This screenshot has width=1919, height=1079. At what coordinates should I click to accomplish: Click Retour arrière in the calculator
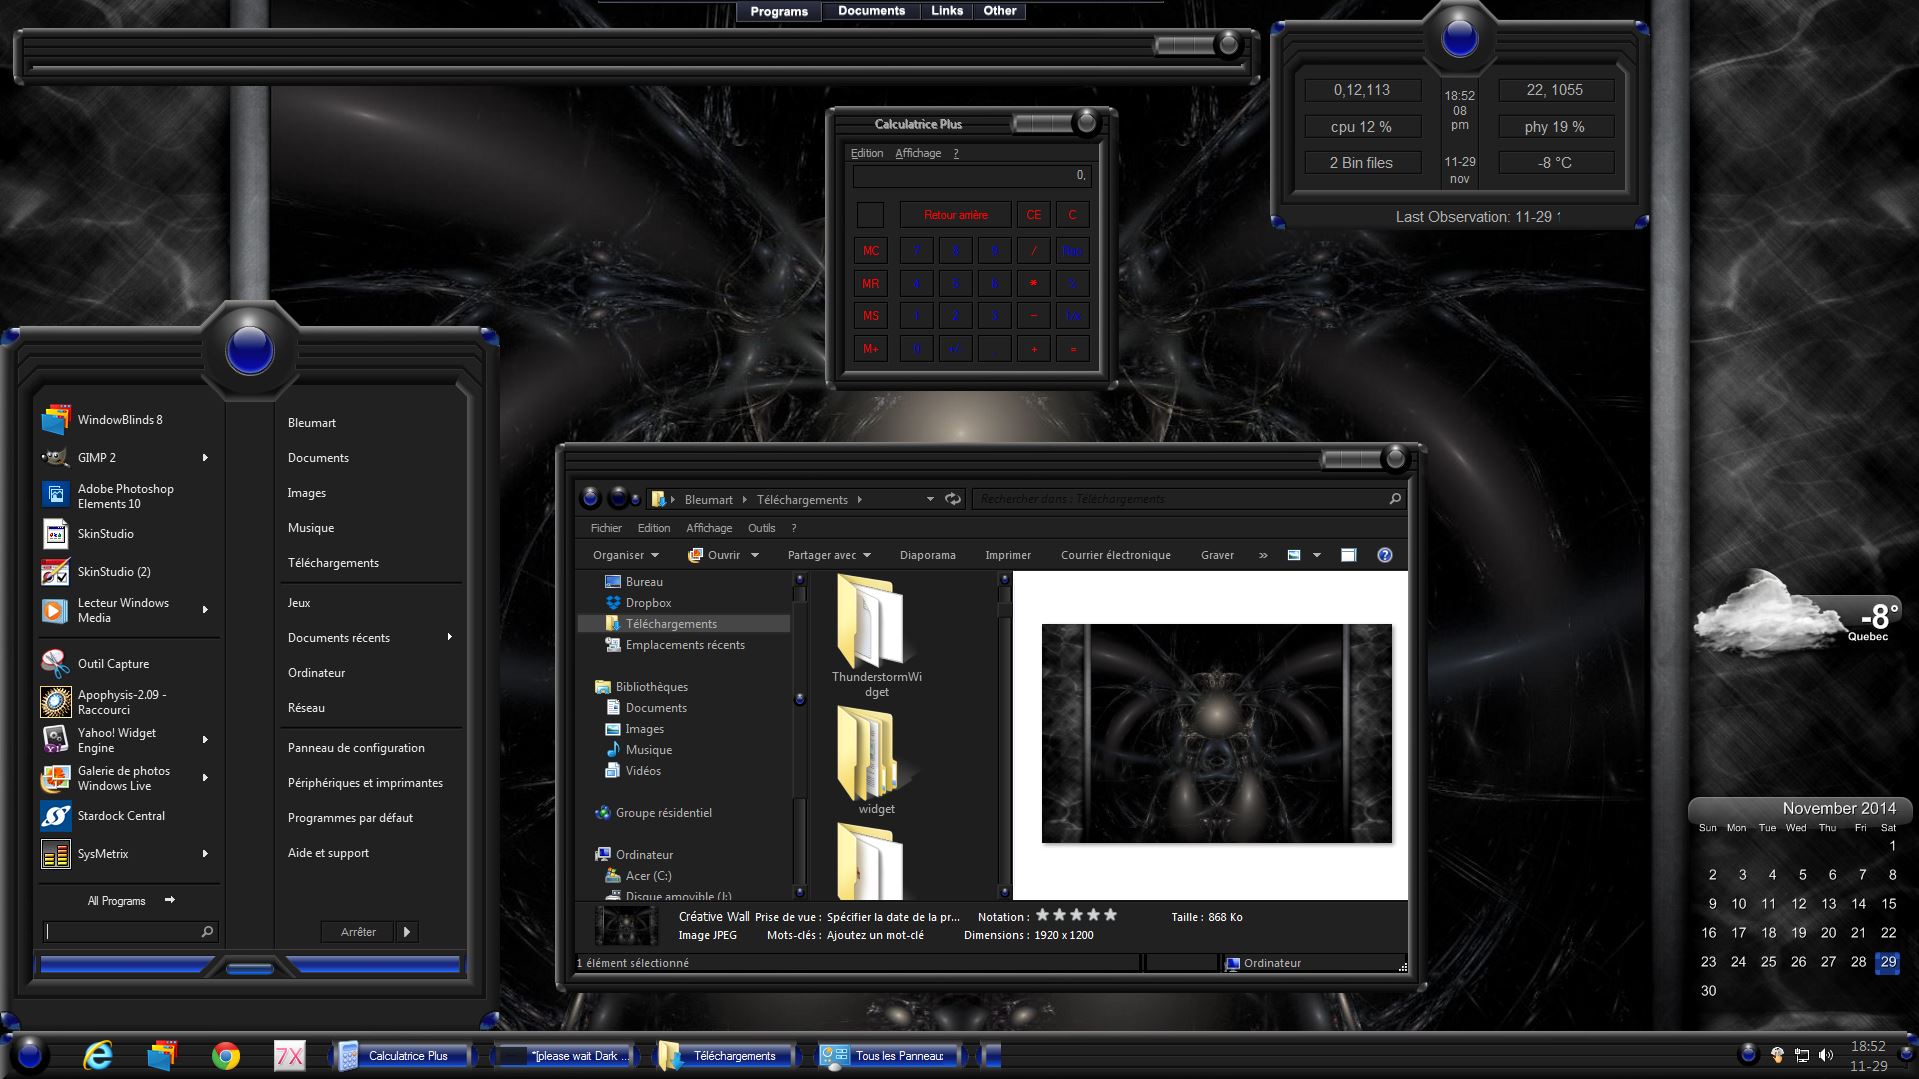[x=955, y=215]
